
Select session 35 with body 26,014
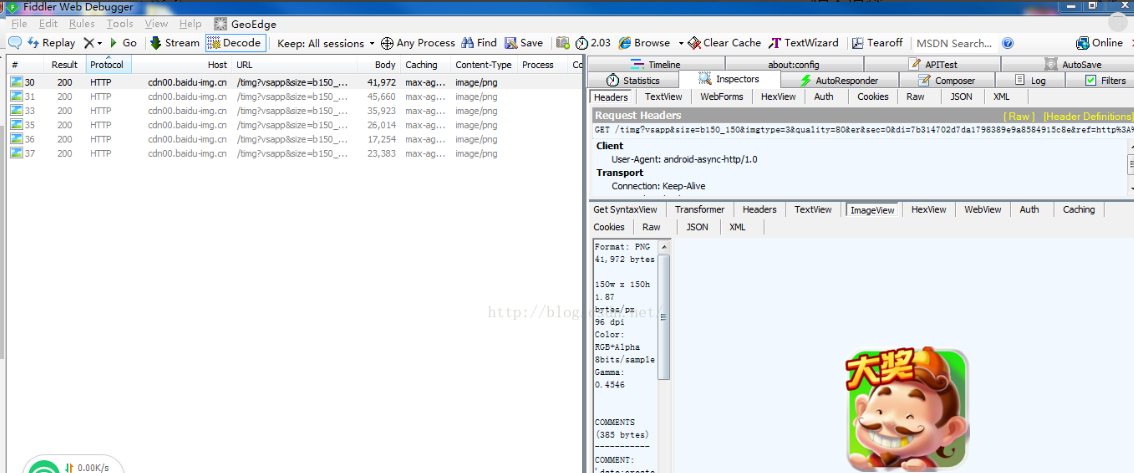click(x=293, y=125)
